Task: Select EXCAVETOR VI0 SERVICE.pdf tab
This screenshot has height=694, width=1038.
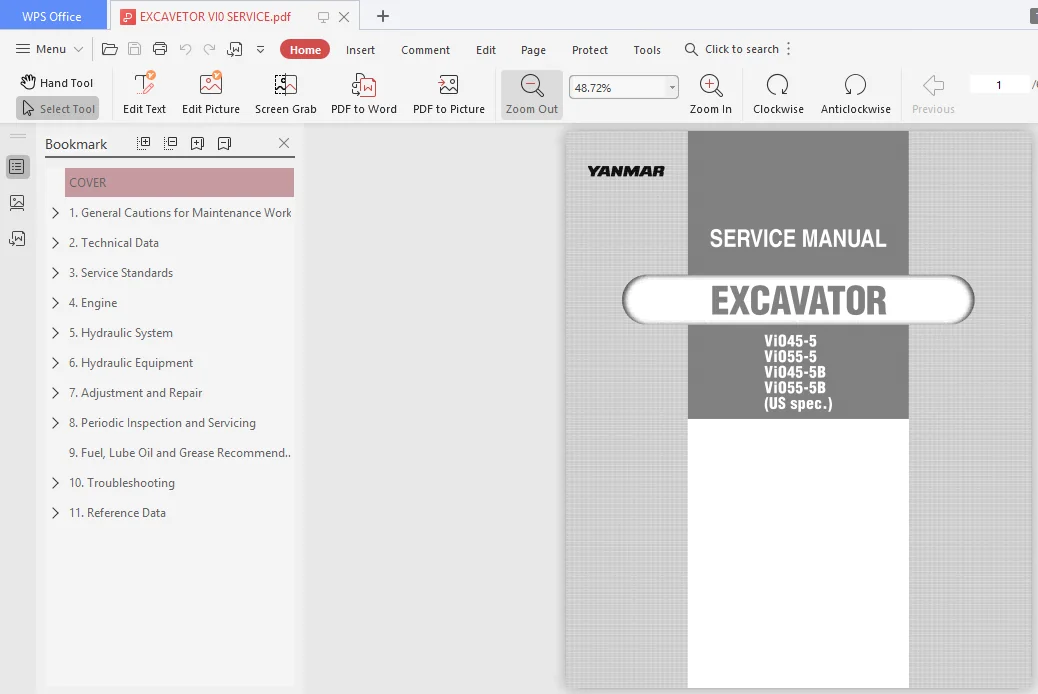Action: point(215,17)
